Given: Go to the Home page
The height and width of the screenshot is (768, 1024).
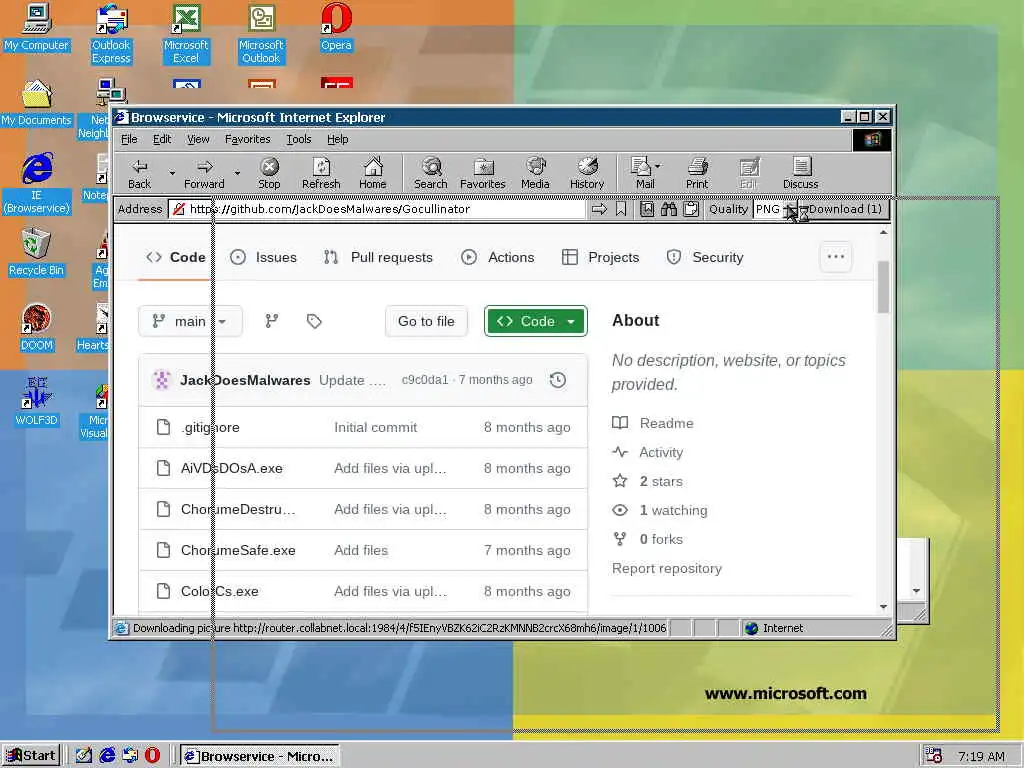Looking at the screenshot, I should (373, 174).
